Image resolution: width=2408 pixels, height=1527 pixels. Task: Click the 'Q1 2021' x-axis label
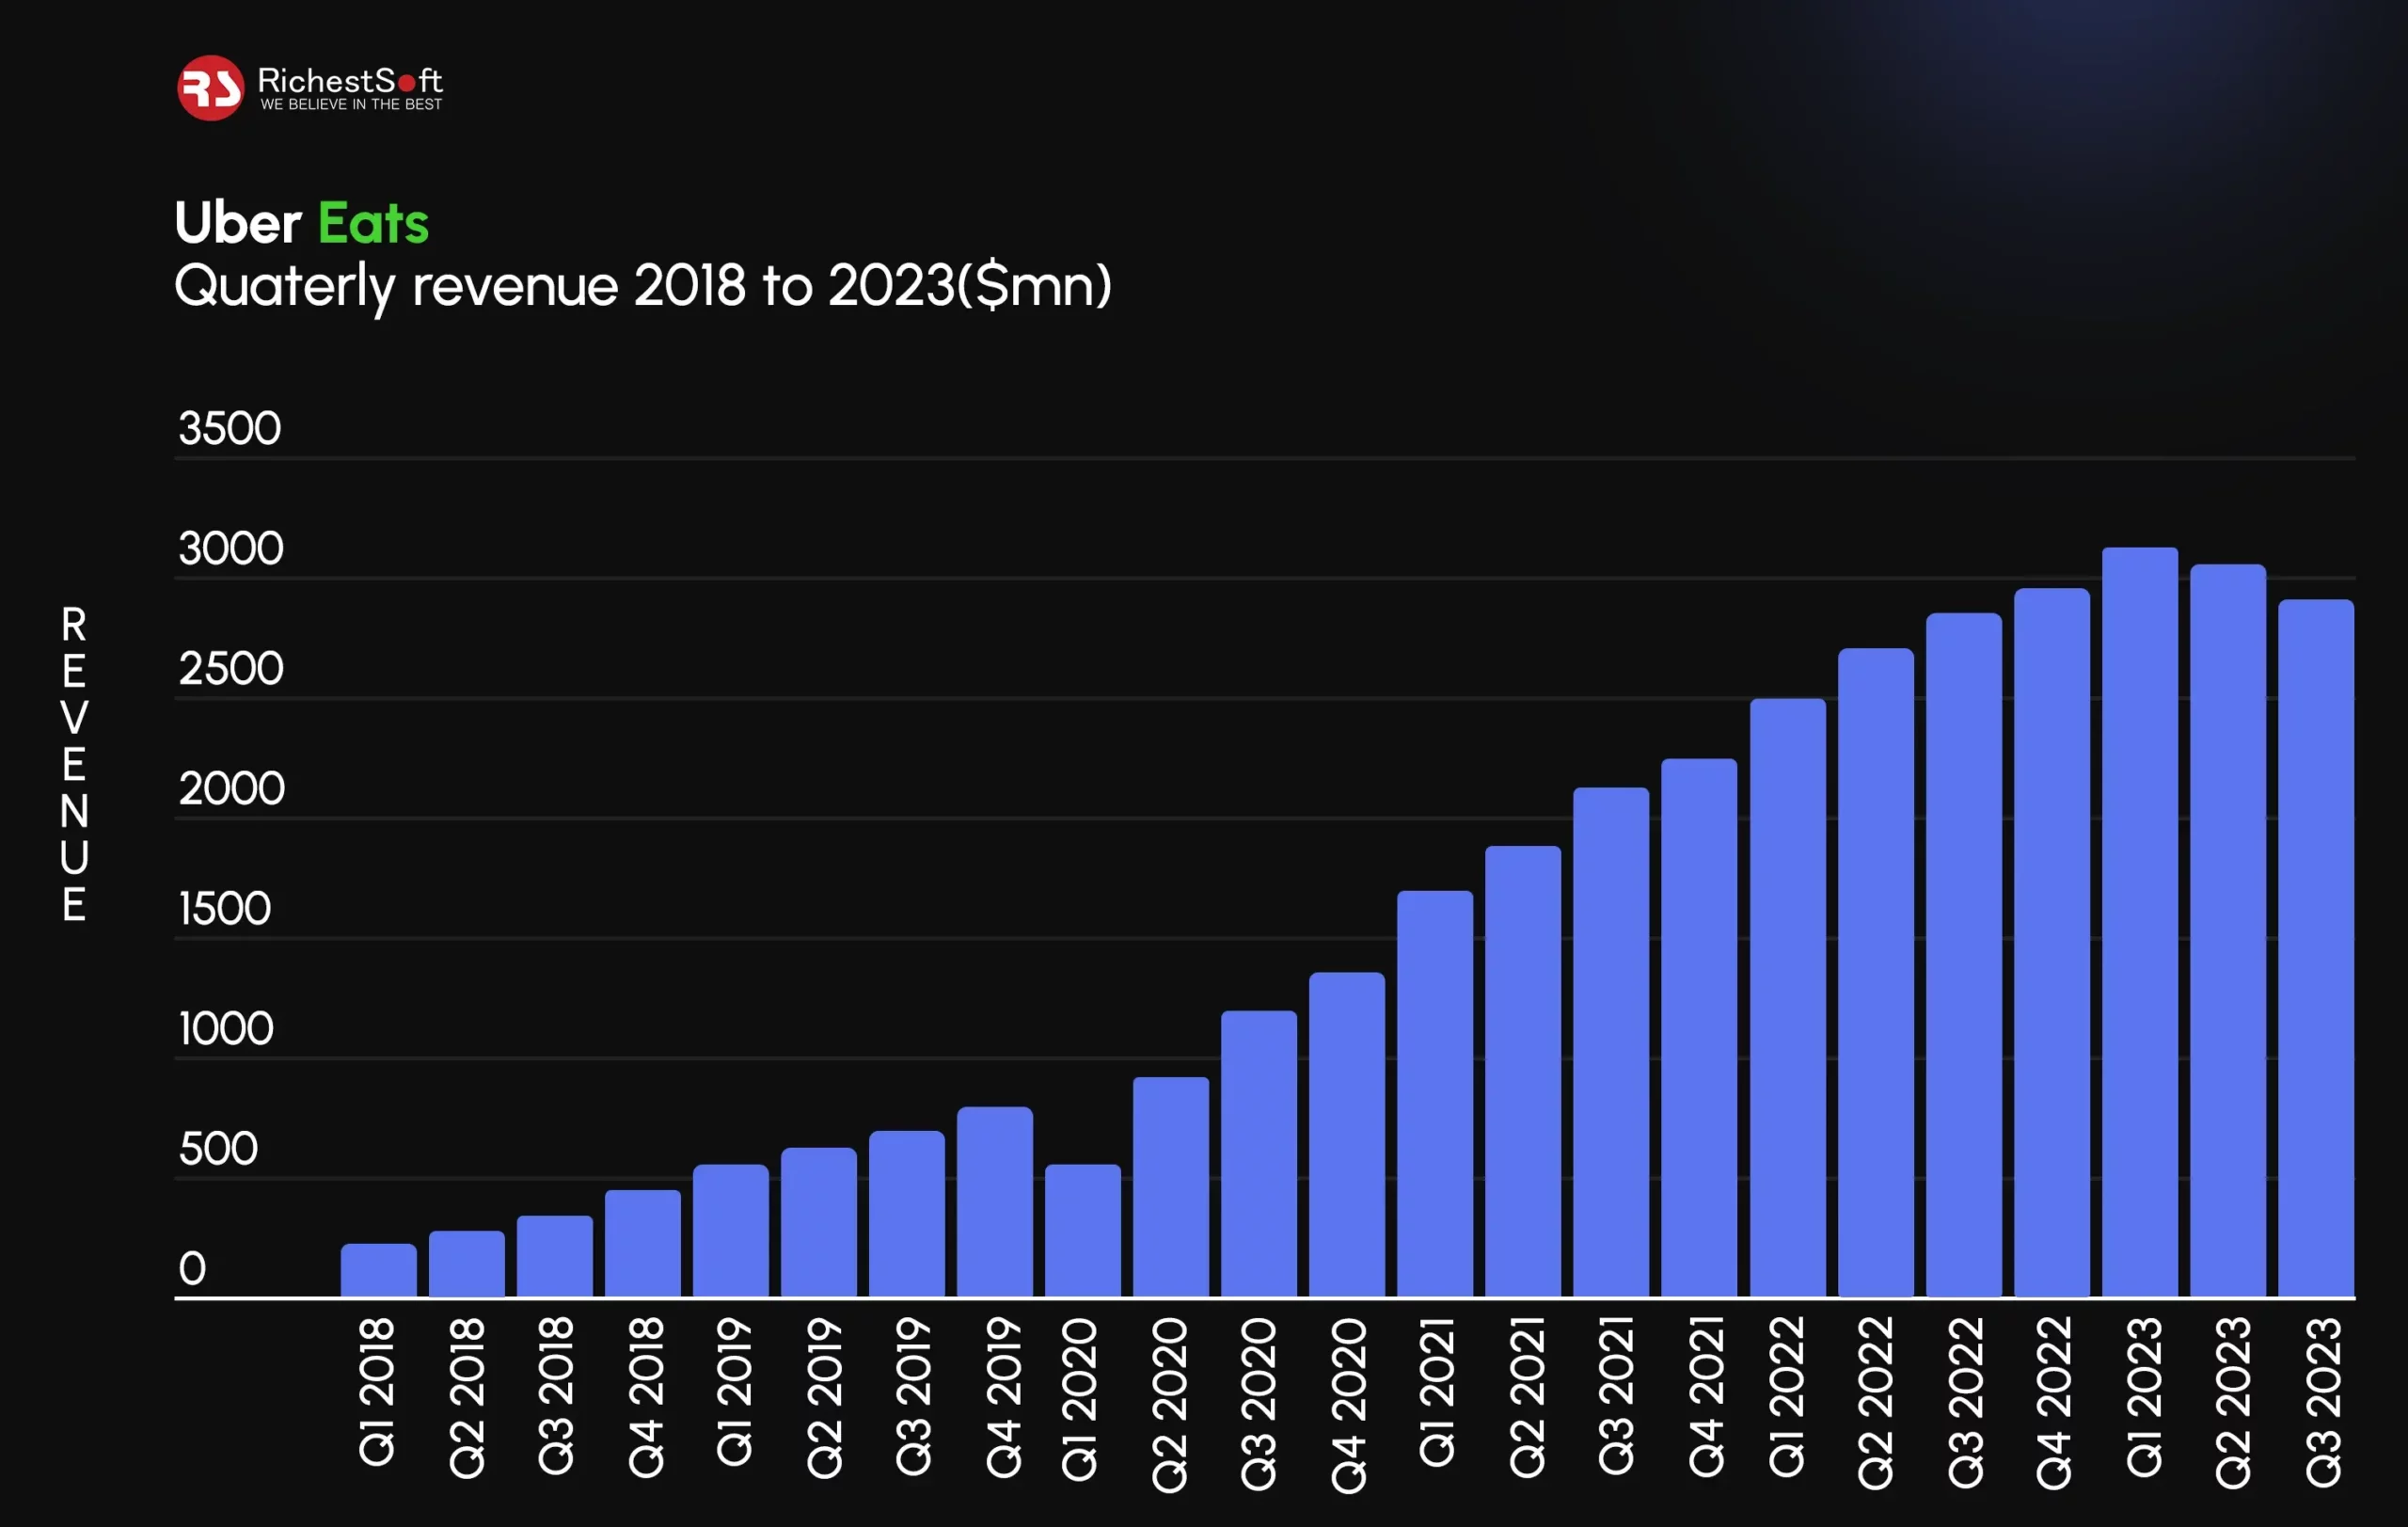(1437, 1392)
